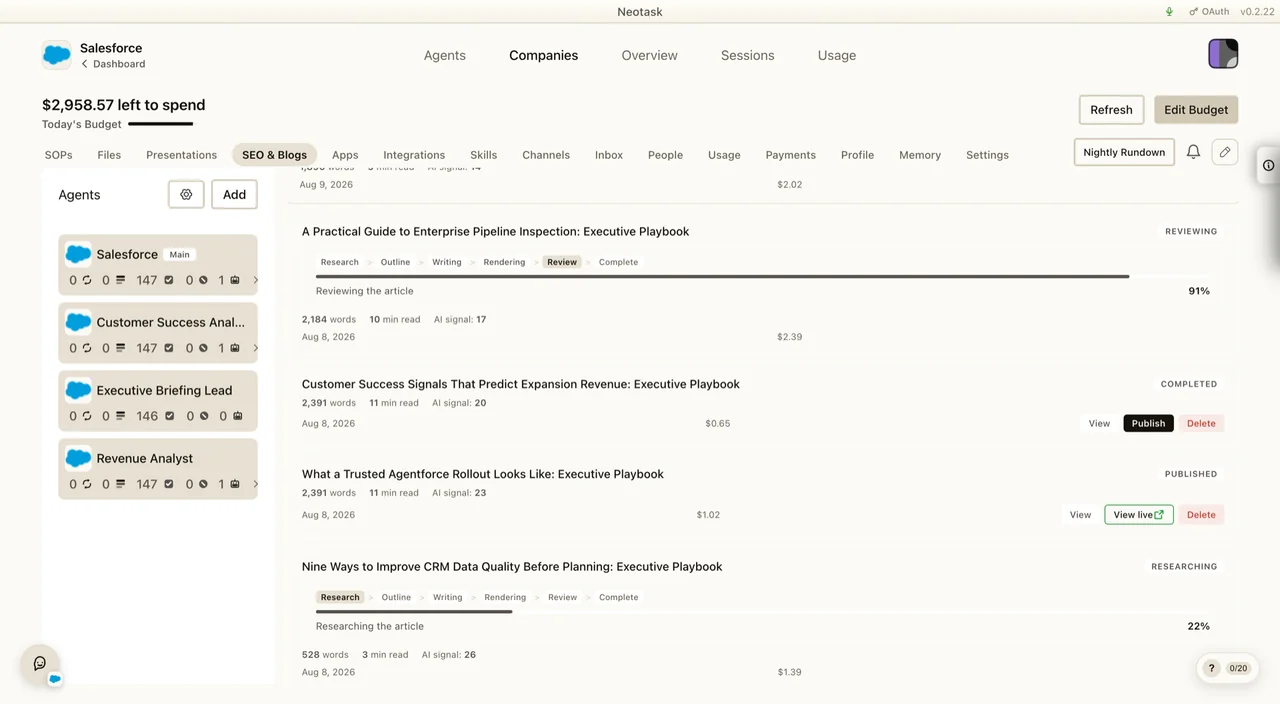Expand the Revenue Analyst agent chevron
Image resolution: width=1280 pixels, height=704 pixels.
tap(255, 484)
